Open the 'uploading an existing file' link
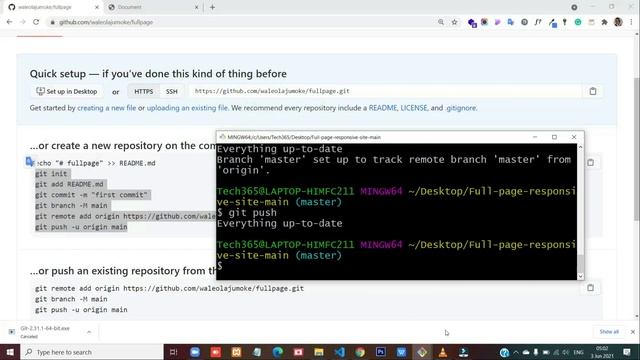 click(x=187, y=108)
